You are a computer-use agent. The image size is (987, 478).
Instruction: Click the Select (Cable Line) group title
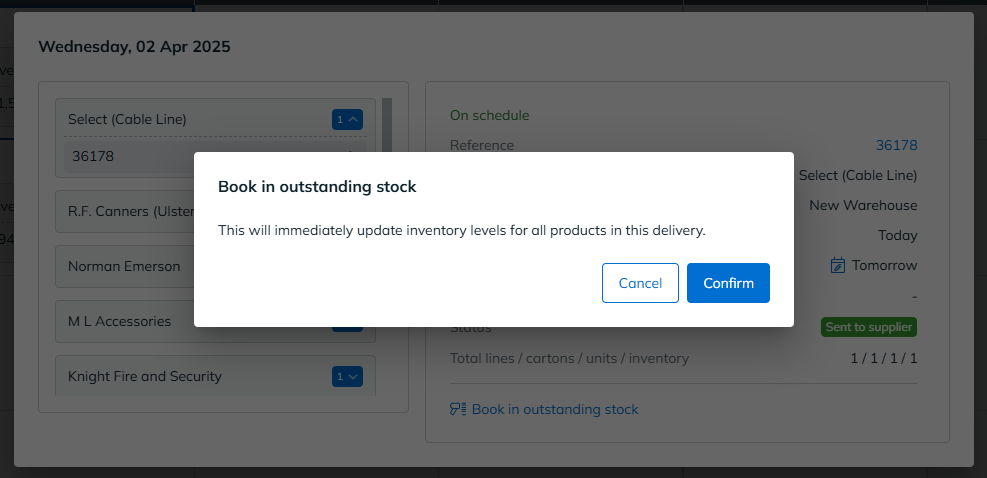click(x=127, y=119)
